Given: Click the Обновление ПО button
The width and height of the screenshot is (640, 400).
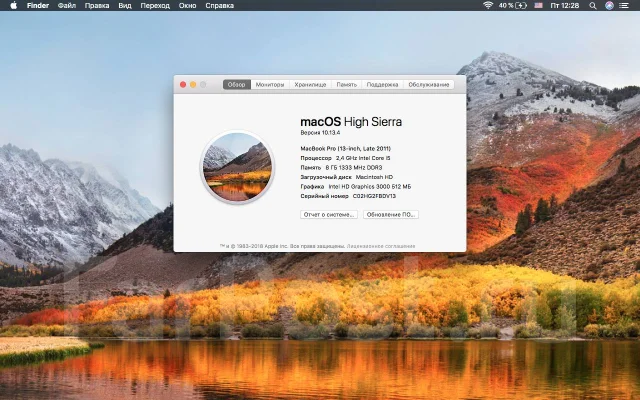Looking at the screenshot, I should (391, 214).
